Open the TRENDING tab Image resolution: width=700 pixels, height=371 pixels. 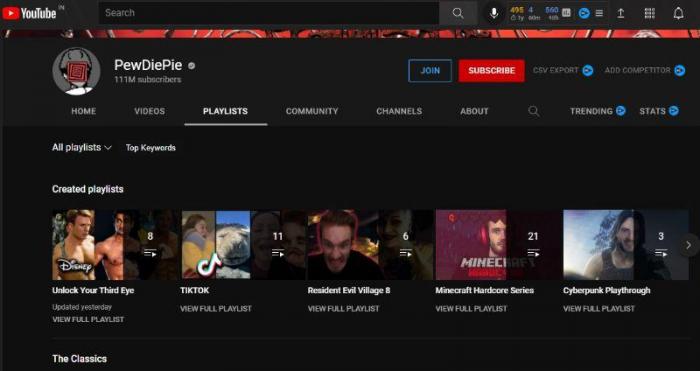[591, 111]
